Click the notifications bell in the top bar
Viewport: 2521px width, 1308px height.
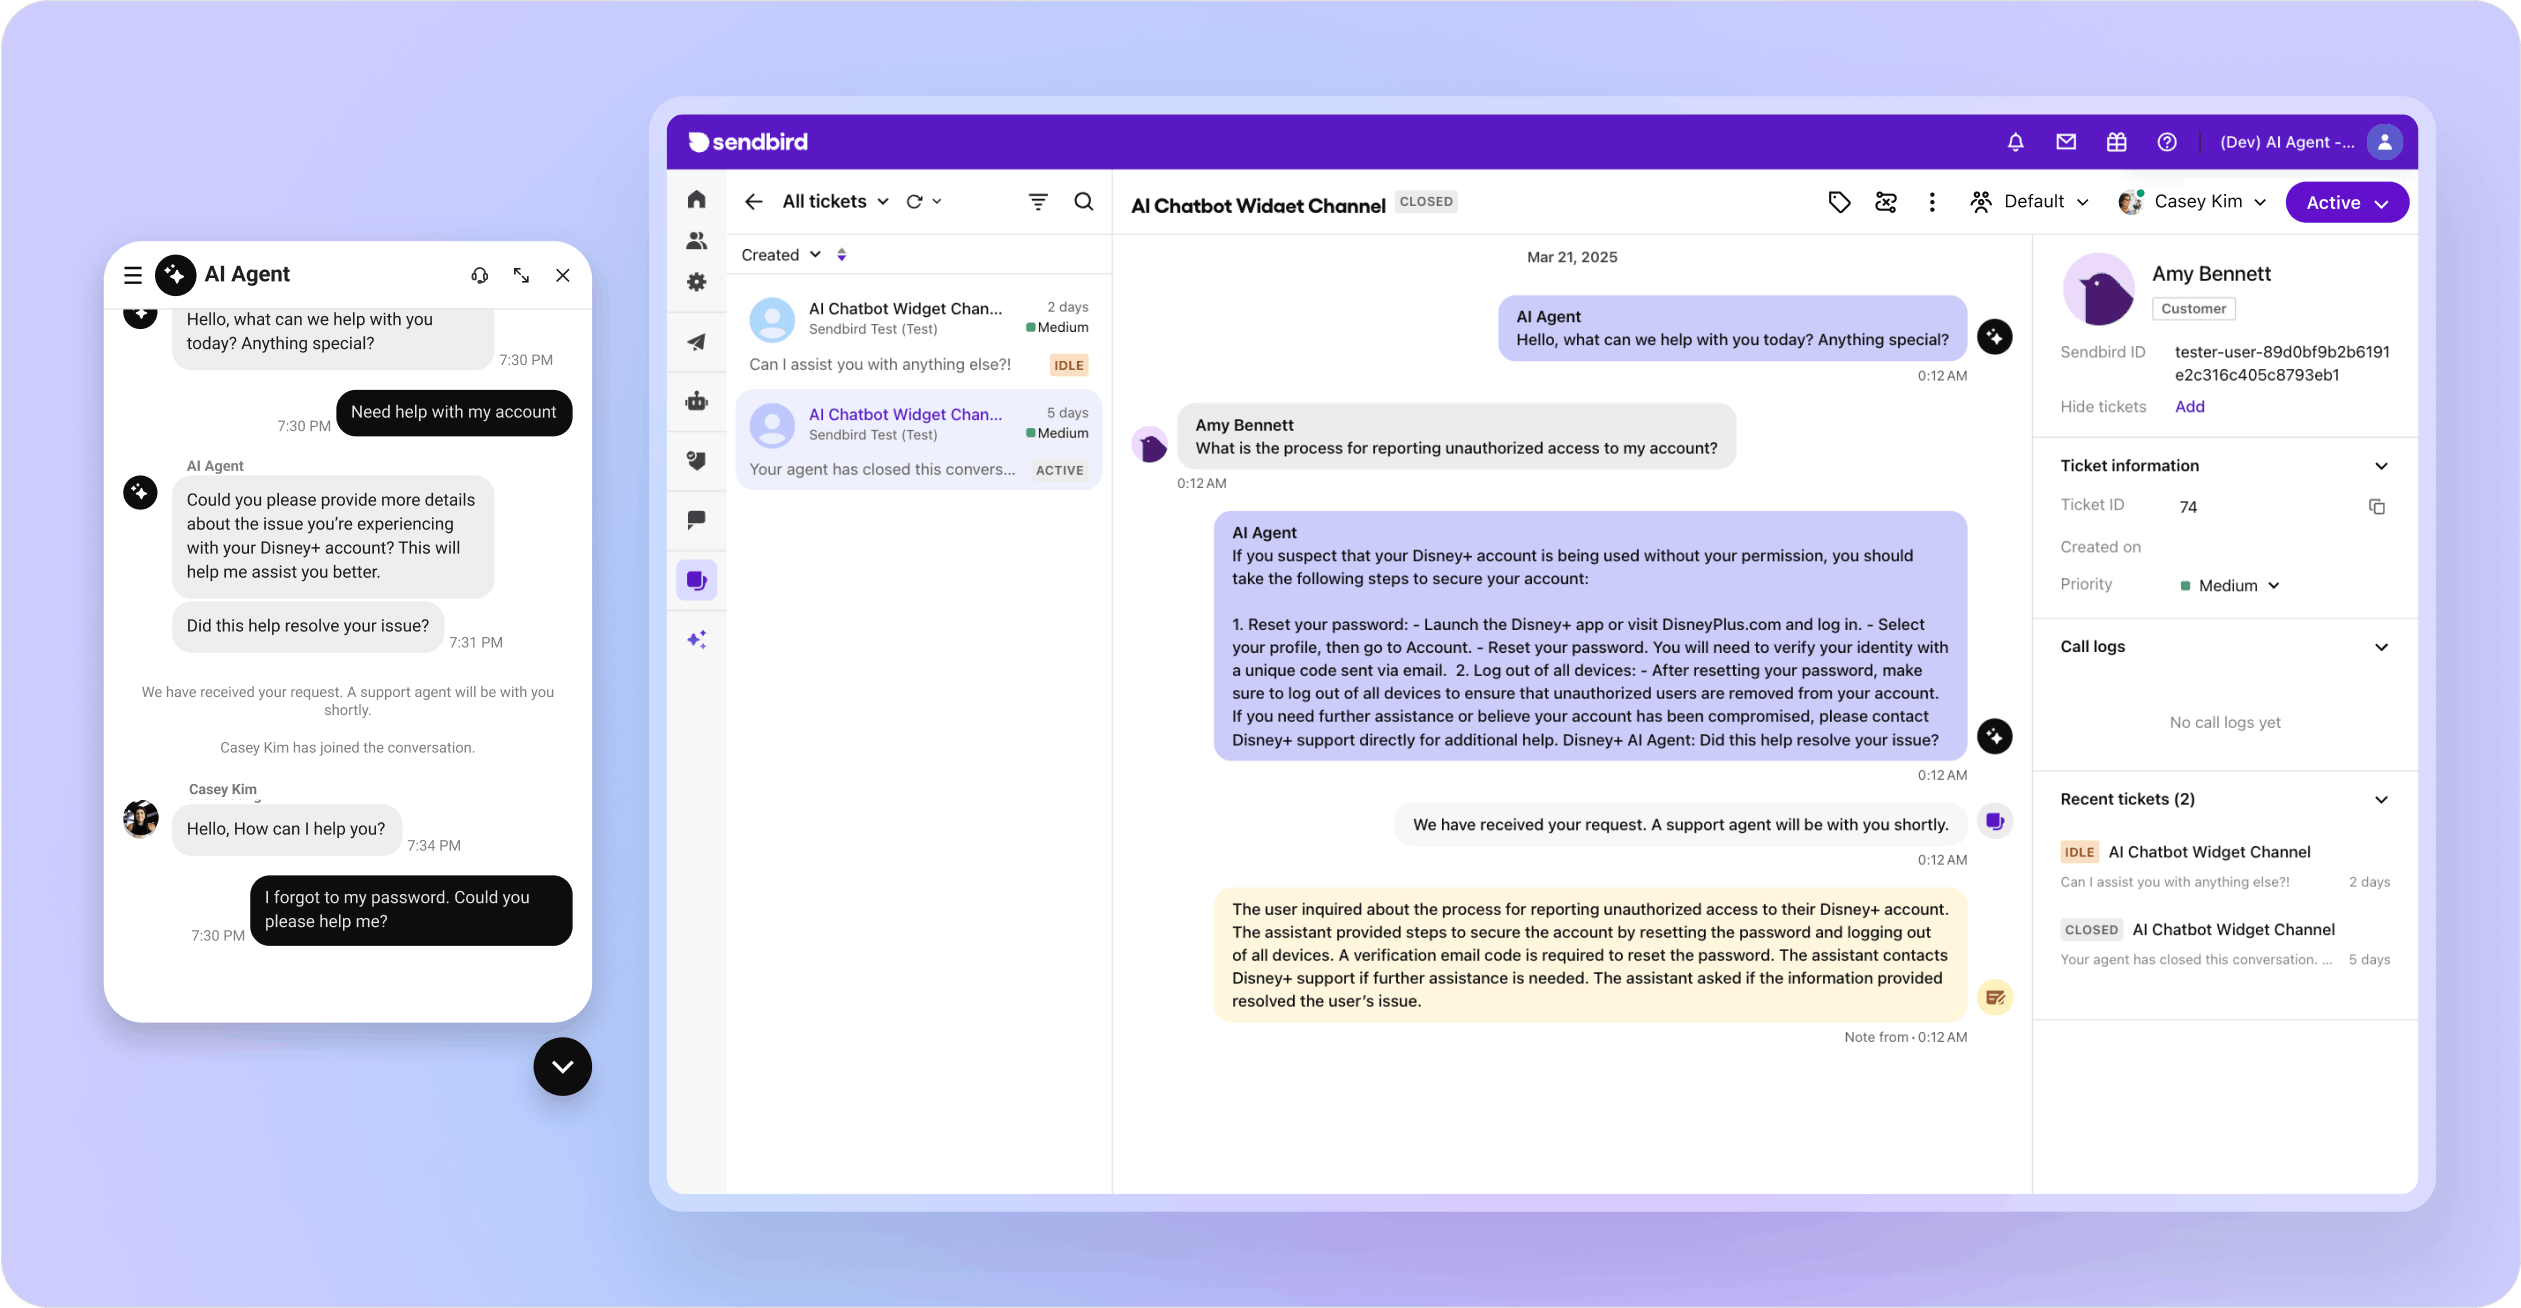point(2015,142)
